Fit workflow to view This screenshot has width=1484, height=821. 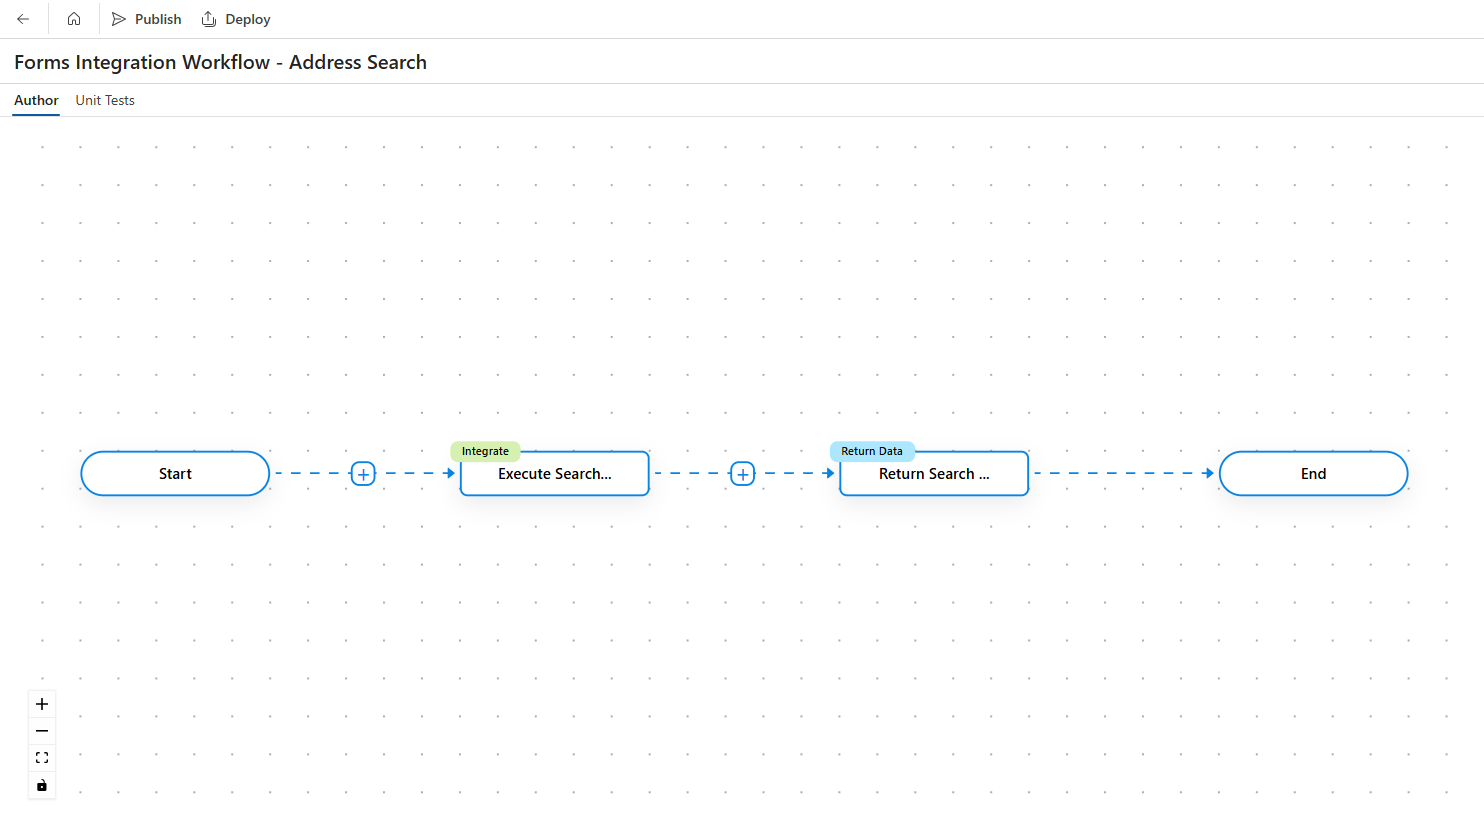[x=42, y=758]
